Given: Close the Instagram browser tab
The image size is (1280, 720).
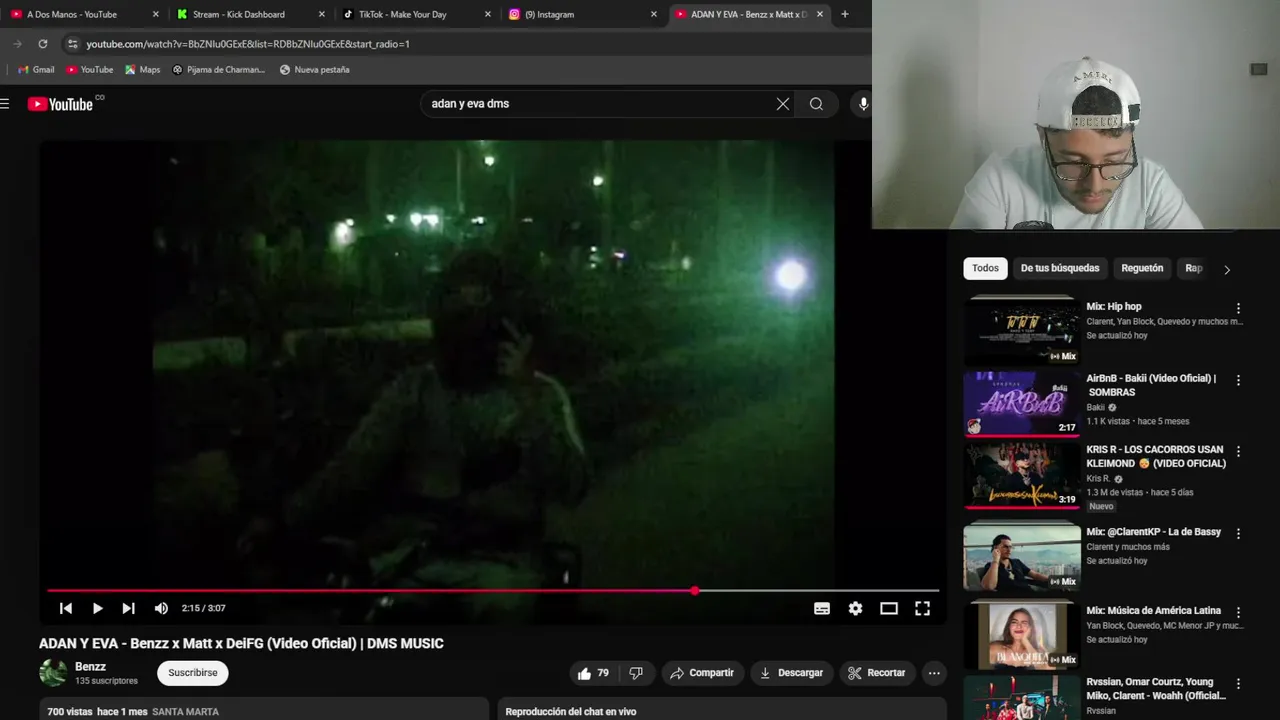Looking at the screenshot, I should point(654,14).
